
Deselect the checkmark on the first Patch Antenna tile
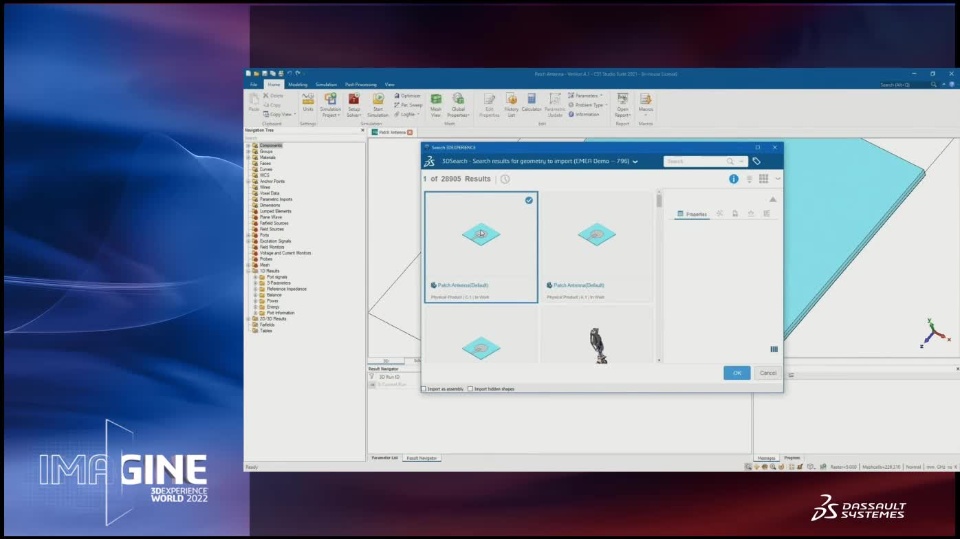click(x=529, y=200)
